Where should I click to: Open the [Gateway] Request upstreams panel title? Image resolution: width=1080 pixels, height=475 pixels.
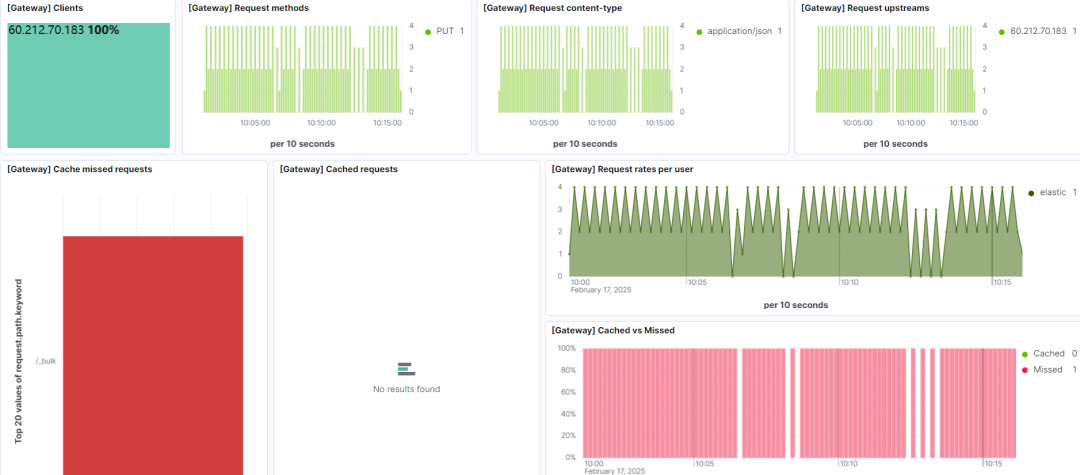pos(865,8)
